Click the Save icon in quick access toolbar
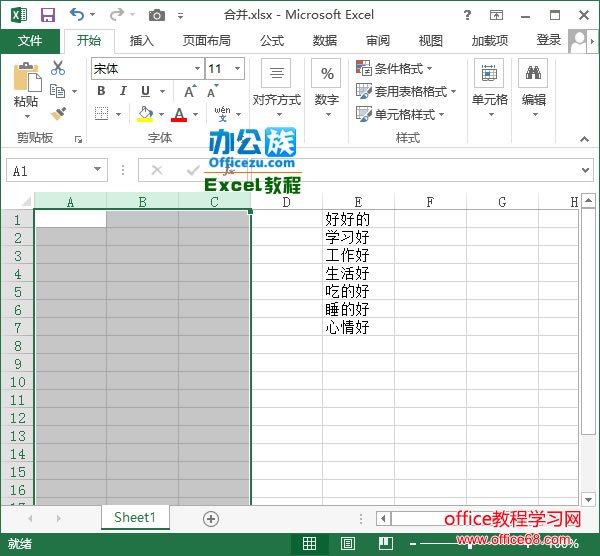 coord(47,15)
